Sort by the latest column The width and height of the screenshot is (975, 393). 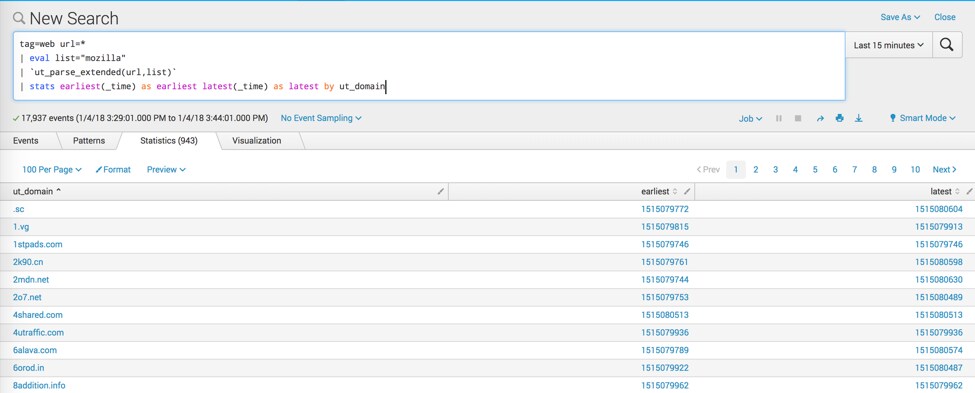pyautogui.click(x=945, y=192)
